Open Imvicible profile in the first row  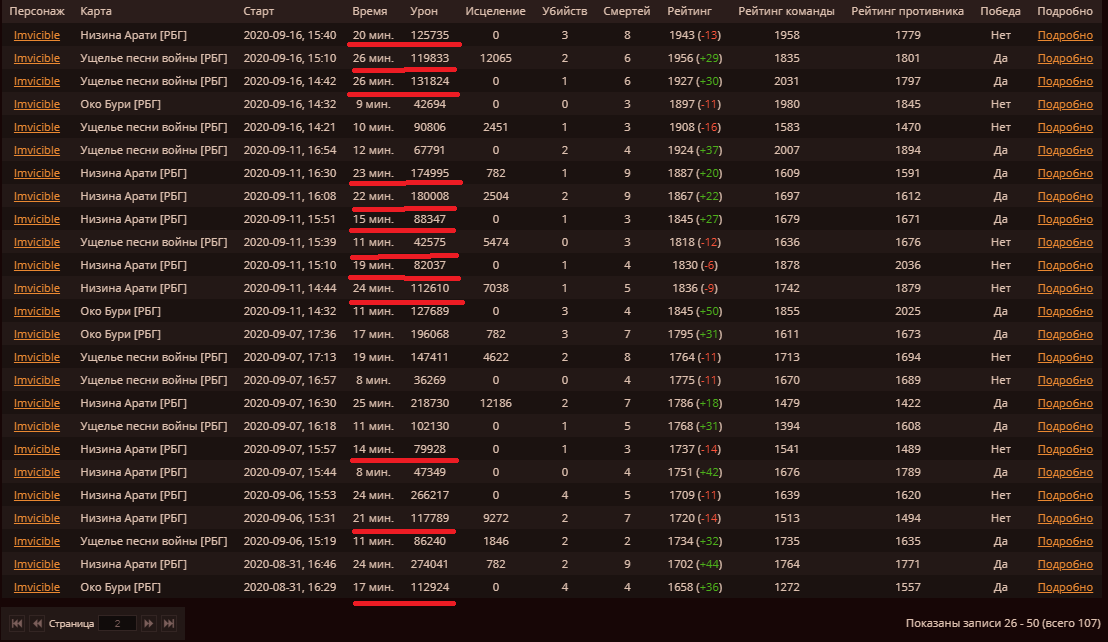37,35
